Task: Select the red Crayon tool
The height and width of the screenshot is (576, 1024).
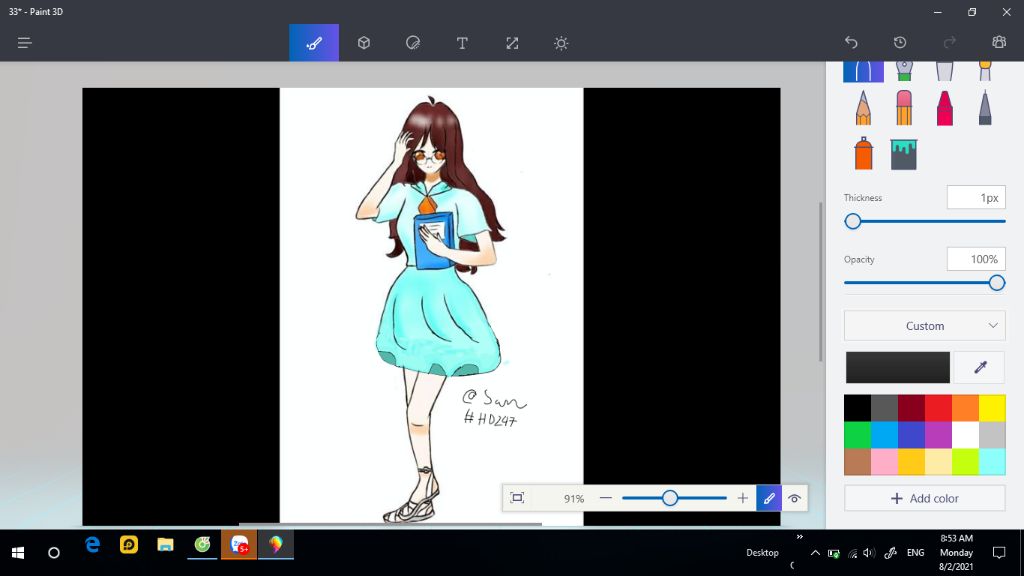Action: [944, 108]
